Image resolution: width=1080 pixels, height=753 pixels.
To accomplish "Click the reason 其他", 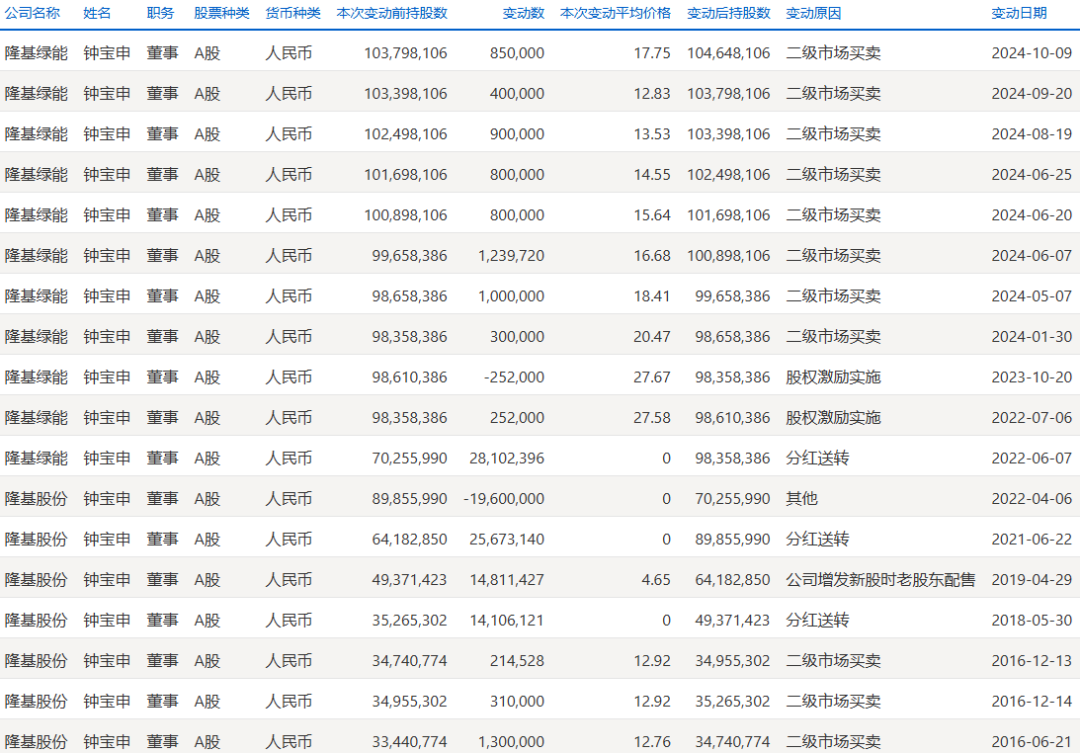I will (802, 499).
